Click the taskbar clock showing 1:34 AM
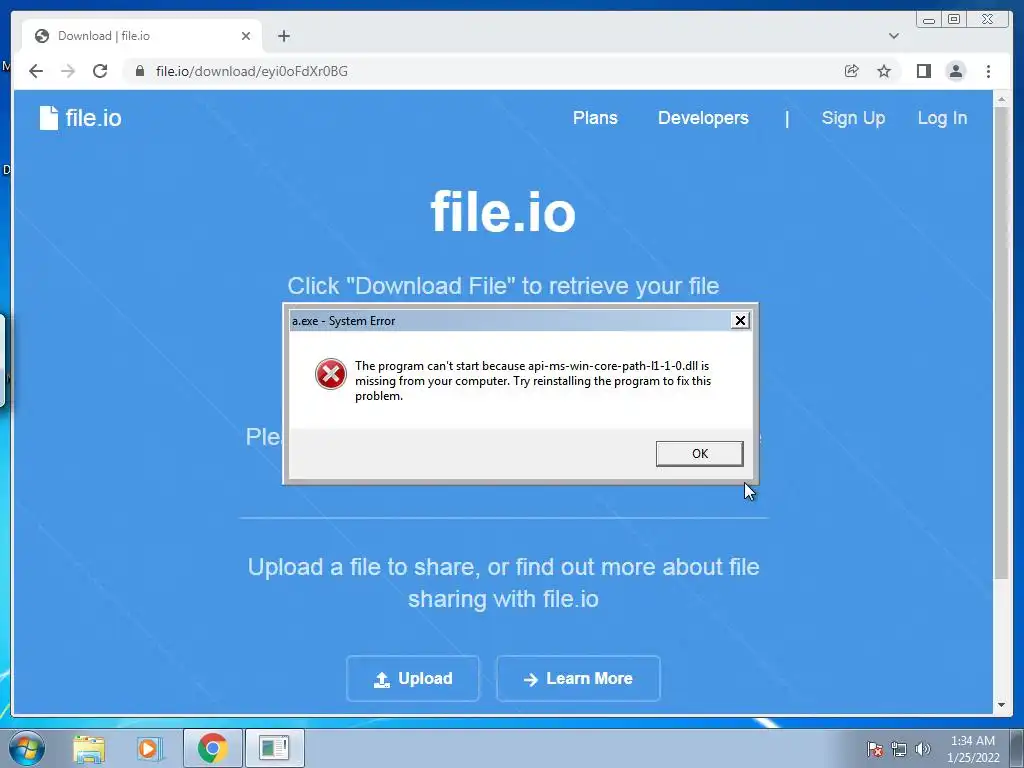The image size is (1024, 768). pyautogui.click(x=972, y=749)
